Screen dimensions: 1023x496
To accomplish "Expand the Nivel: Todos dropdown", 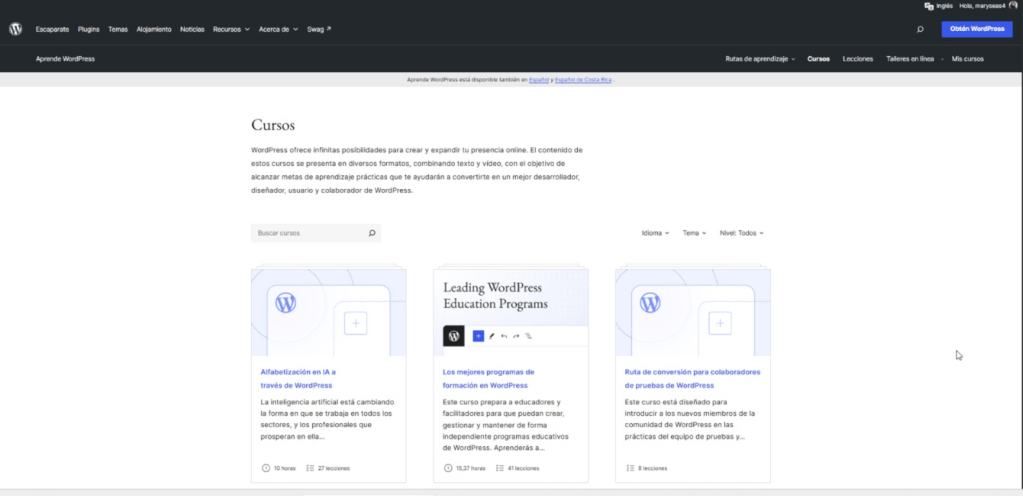I will point(741,233).
